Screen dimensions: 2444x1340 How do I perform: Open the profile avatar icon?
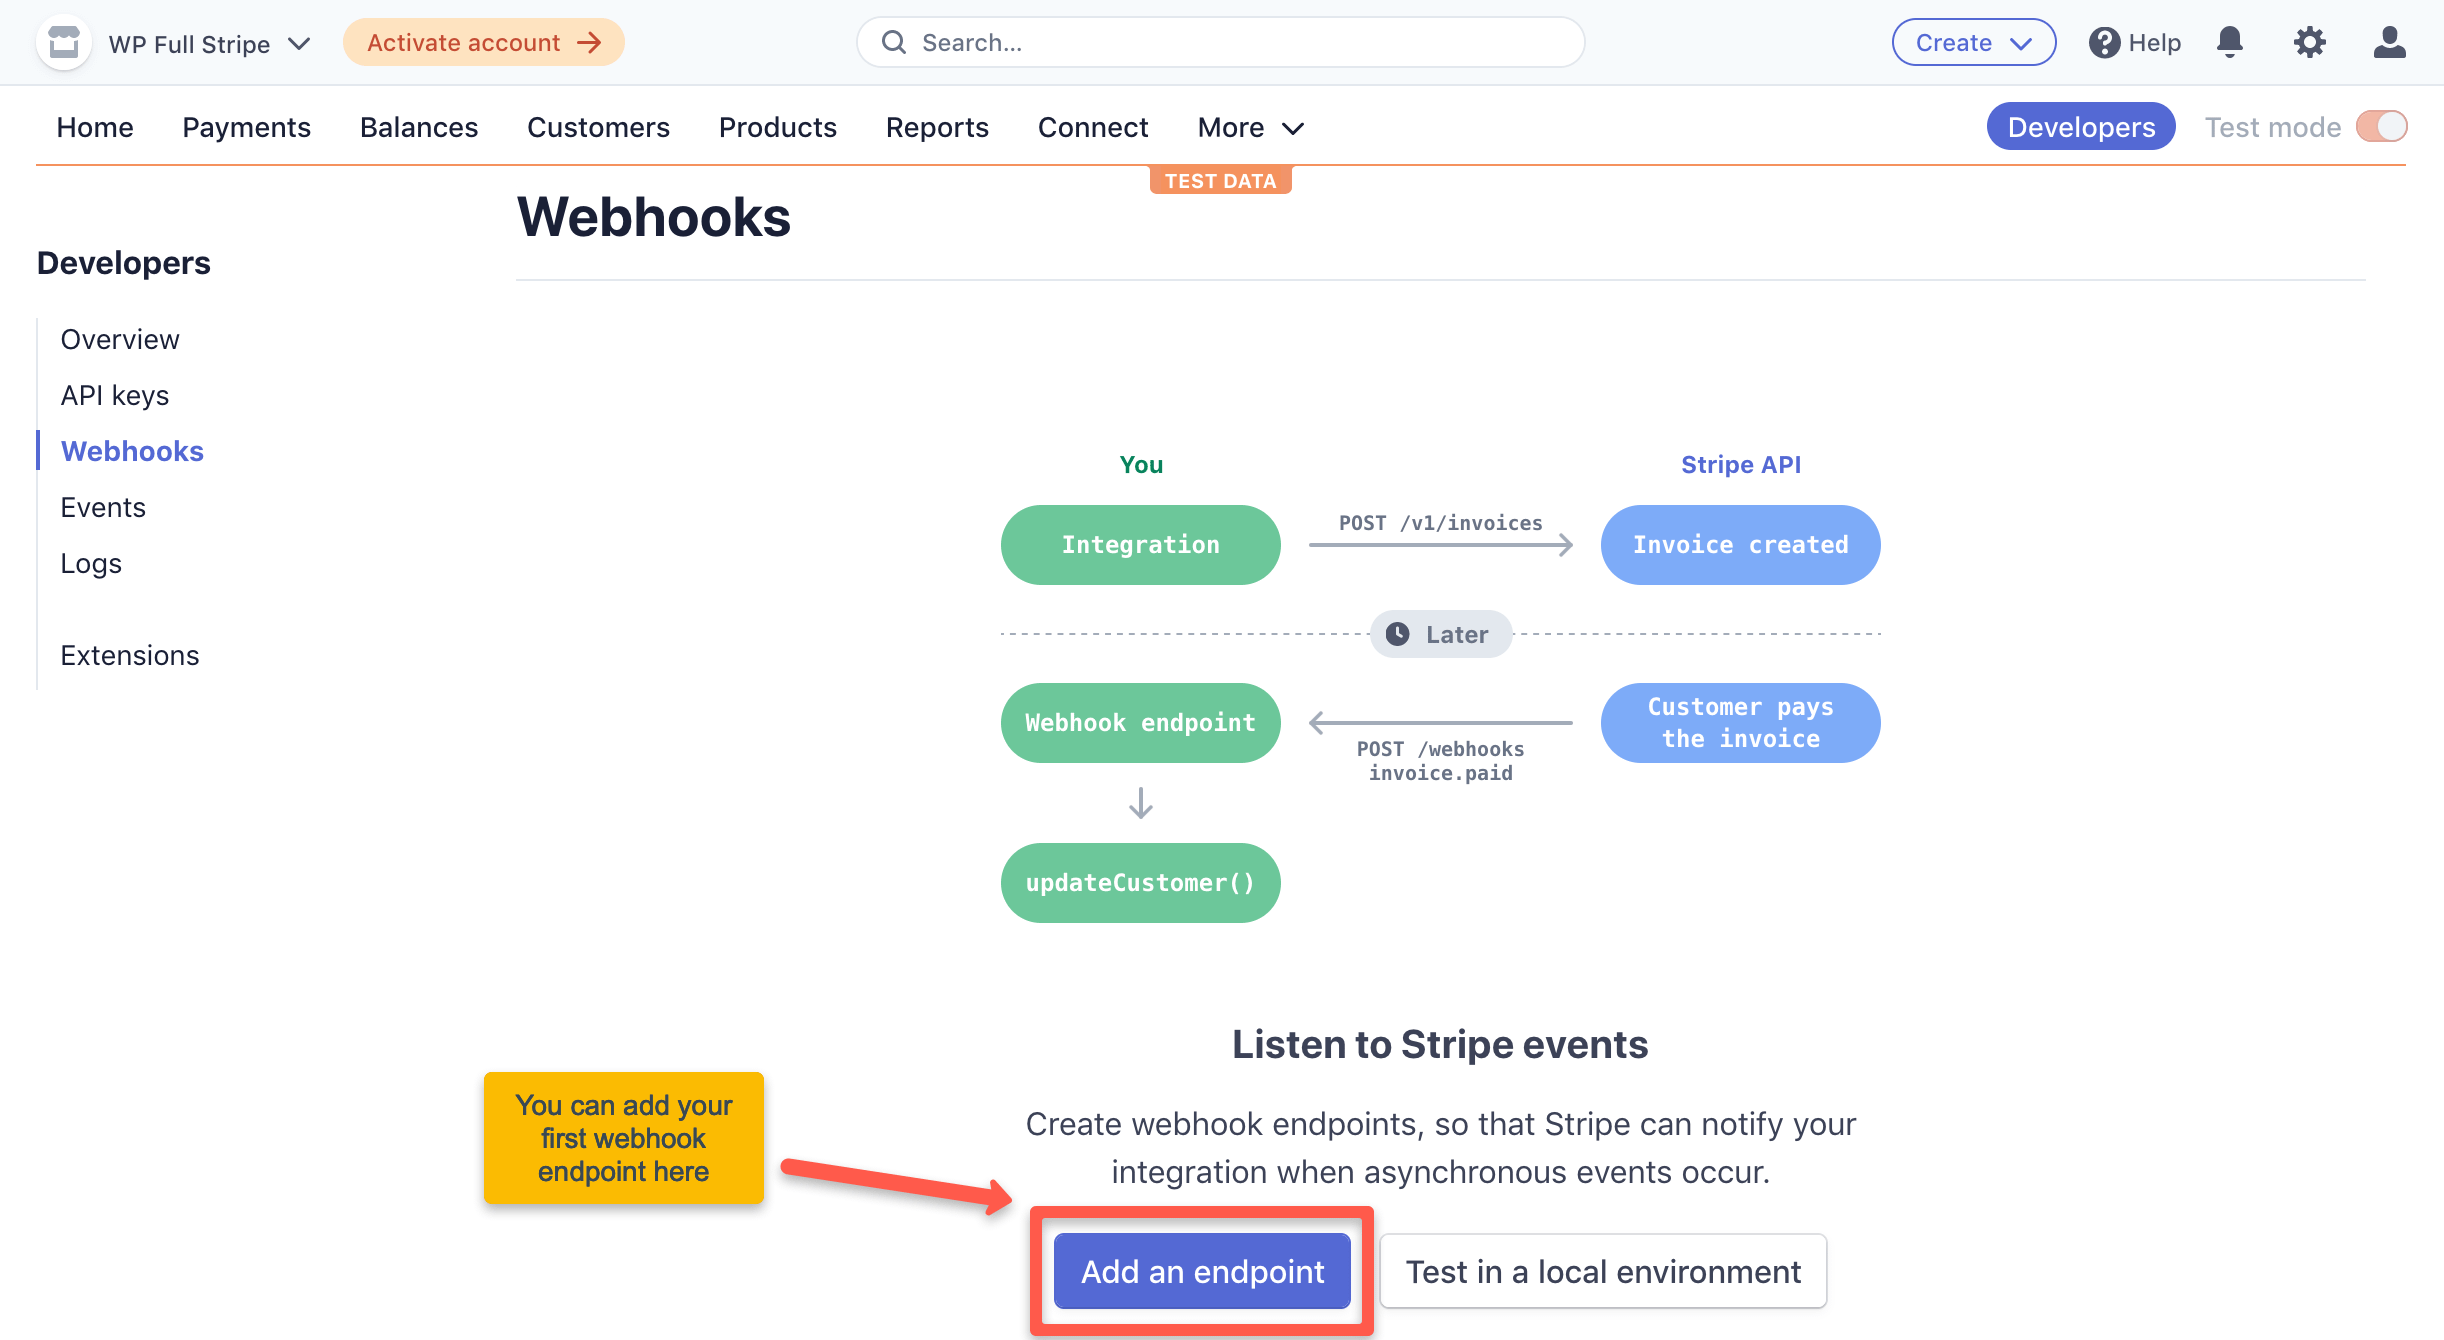[2390, 42]
